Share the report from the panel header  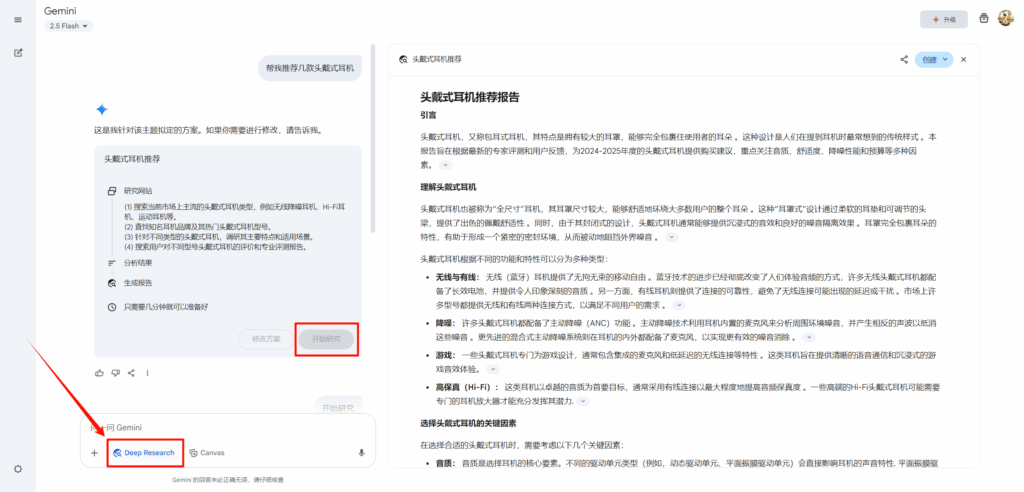click(x=904, y=59)
